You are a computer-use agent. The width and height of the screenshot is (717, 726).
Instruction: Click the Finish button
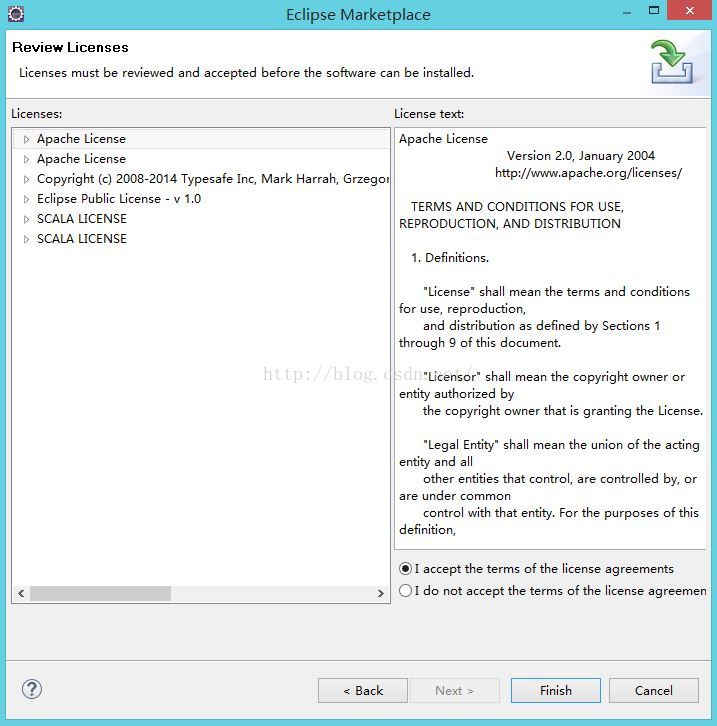[x=555, y=690]
